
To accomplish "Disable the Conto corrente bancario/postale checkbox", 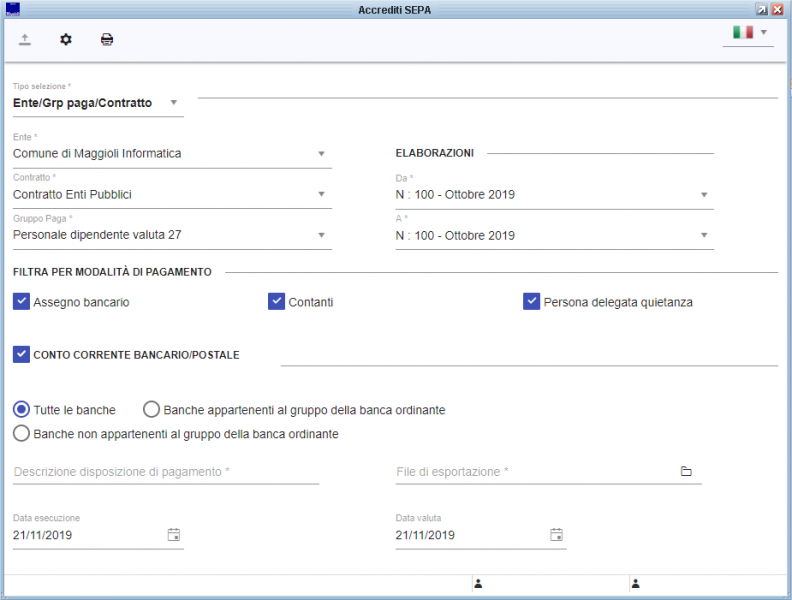I will pos(22,354).
